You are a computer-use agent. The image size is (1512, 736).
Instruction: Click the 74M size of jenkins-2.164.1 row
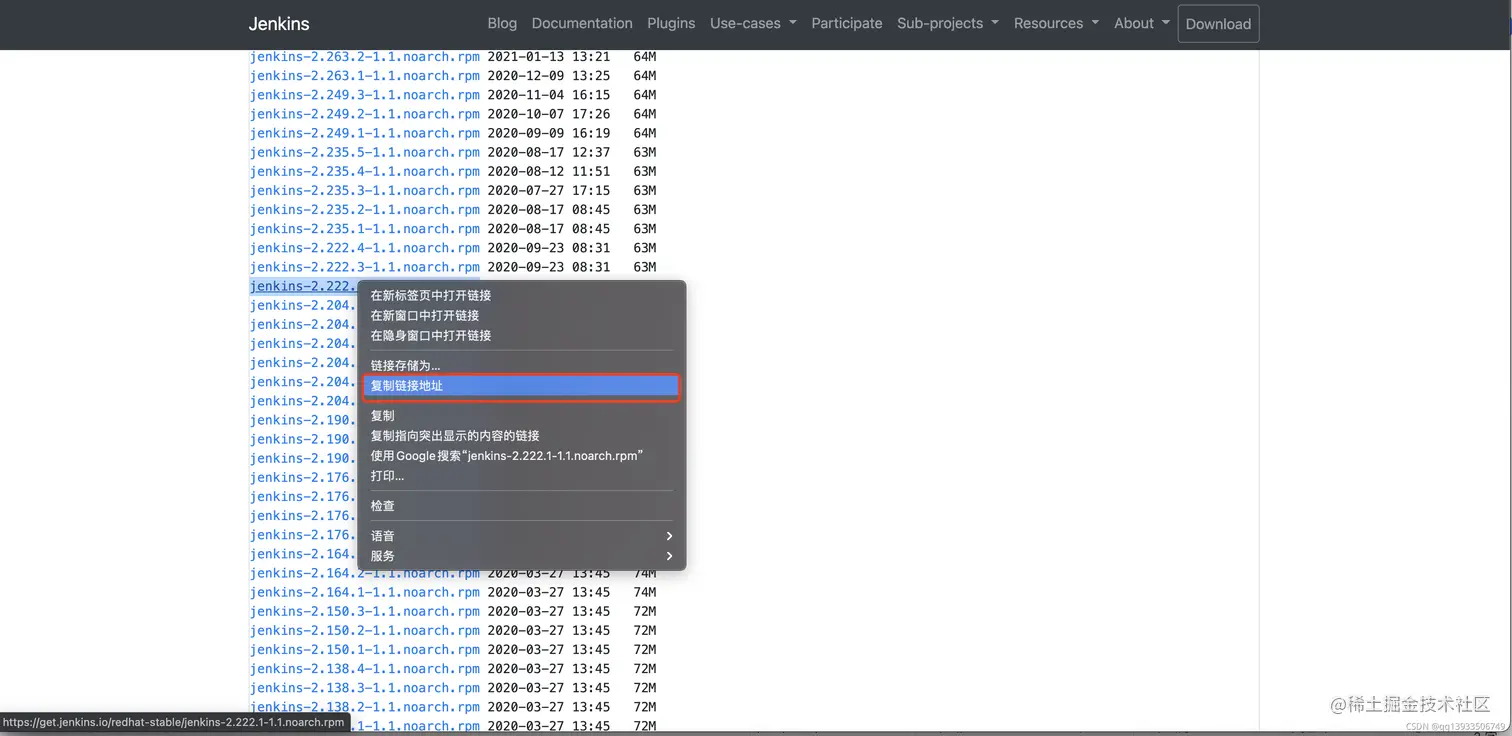[x=645, y=592]
